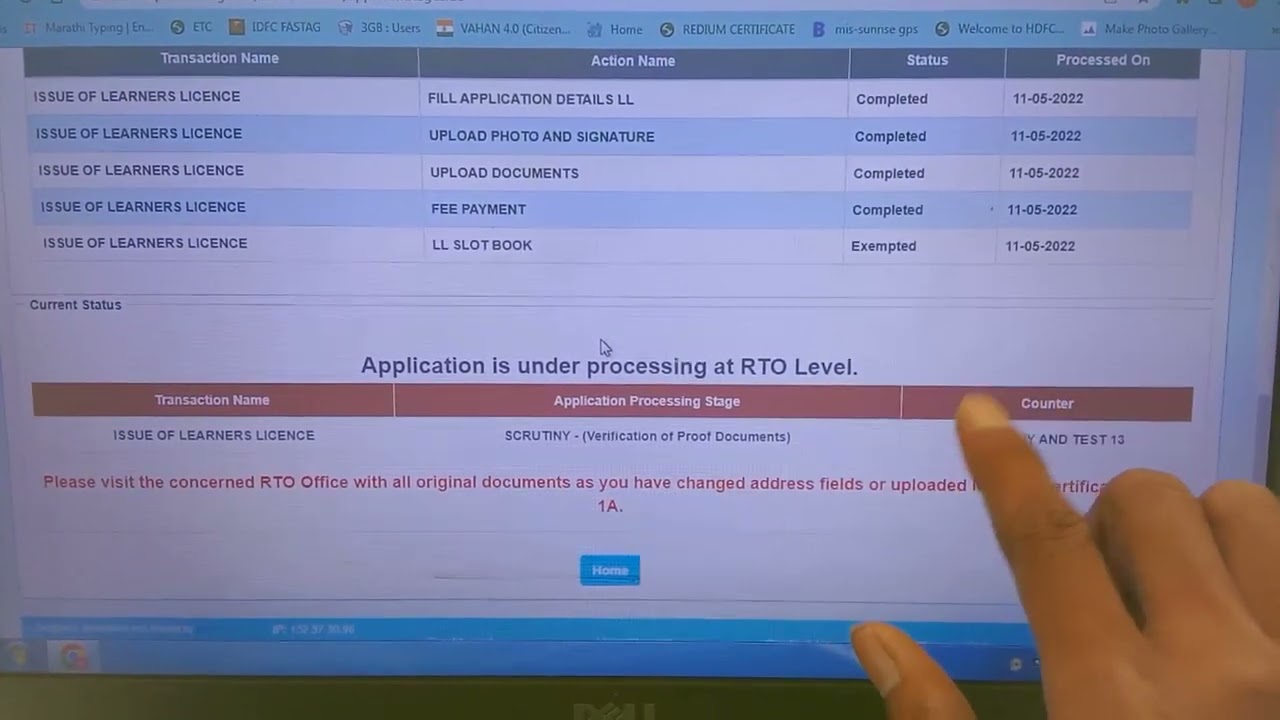Open the REDIUM CERTIFICATE bookmark
Image resolution: width=1280 pixels, height=720 pixels.
(x=728, y=30)
